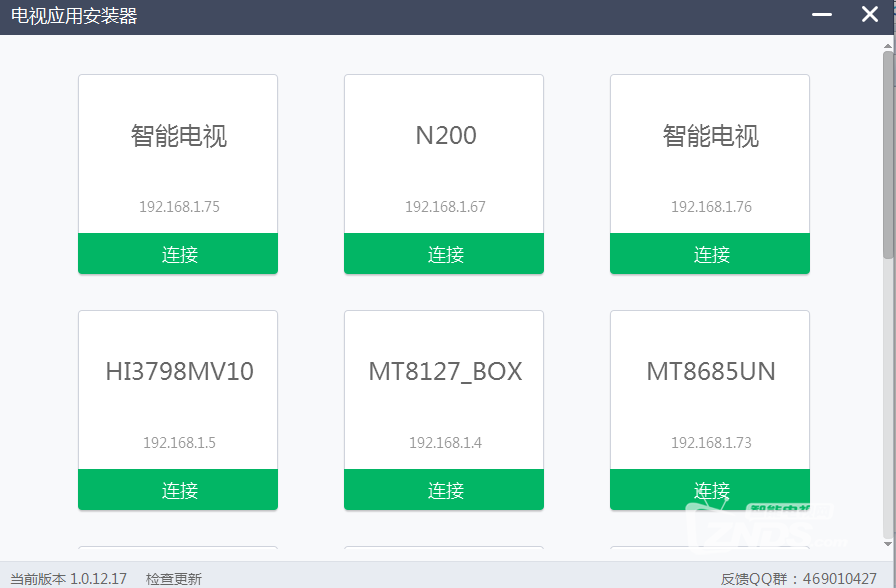Screen dimensions: 896x588
Task: Click the IP address 192.168.1.5
Action: point(179,442)
